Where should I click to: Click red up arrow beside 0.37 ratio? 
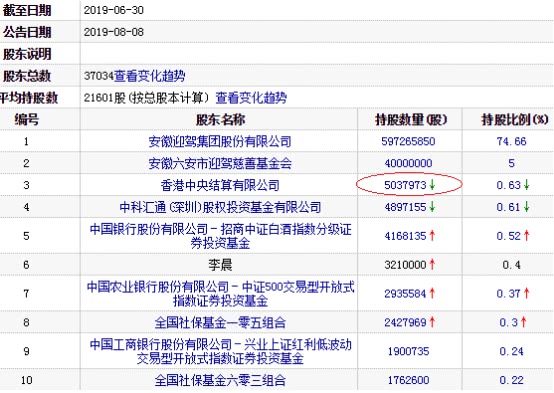526,293
